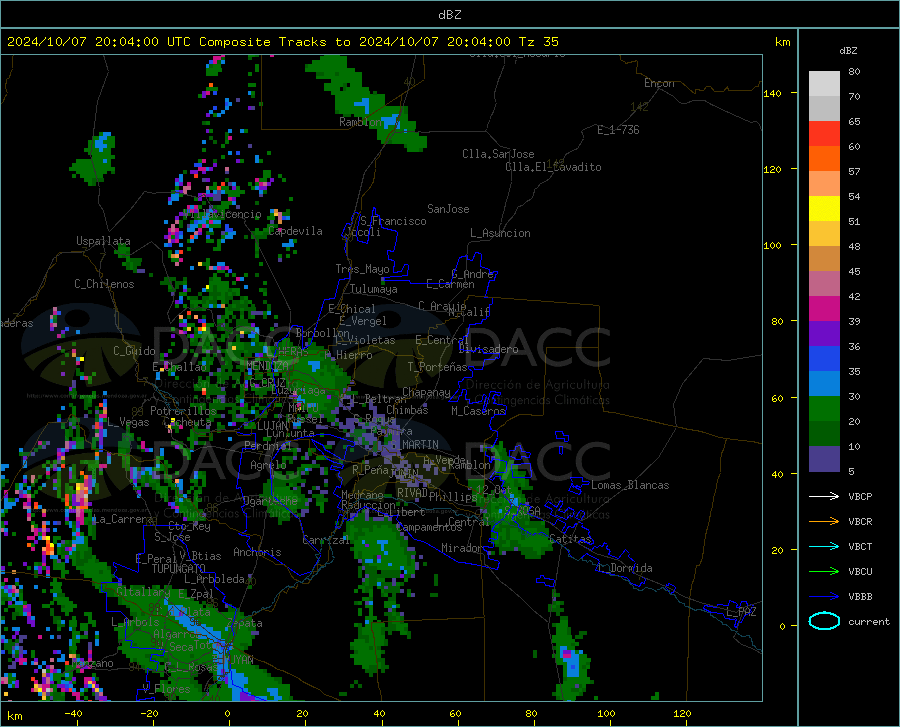Screen dimensions: 900x727
Task: Click the blue VBBB arrow legend icon
Action: [x=824, y=596]
